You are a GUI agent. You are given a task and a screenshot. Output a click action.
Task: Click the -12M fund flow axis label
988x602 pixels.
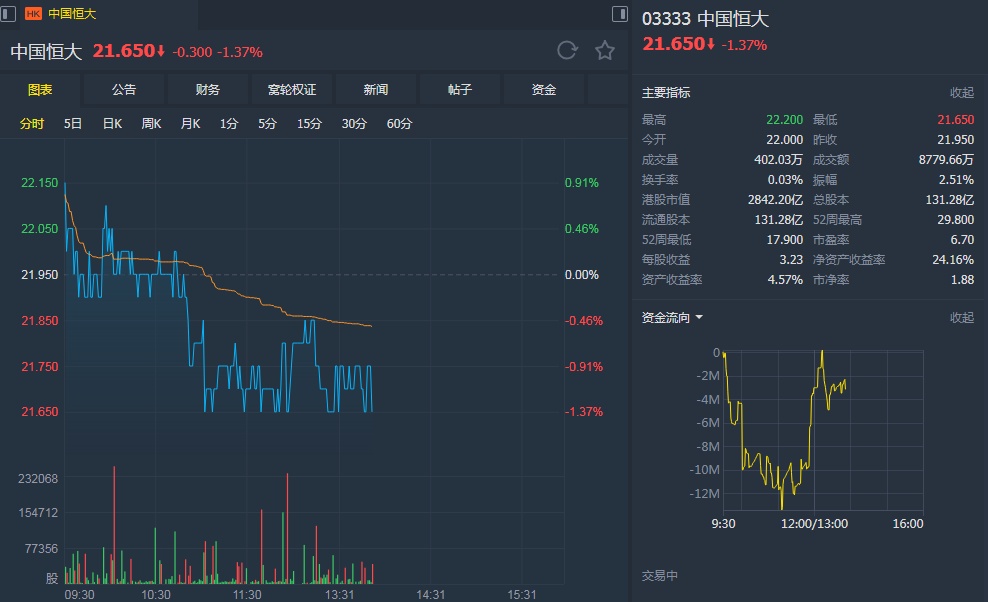click(x=704, y=493)
